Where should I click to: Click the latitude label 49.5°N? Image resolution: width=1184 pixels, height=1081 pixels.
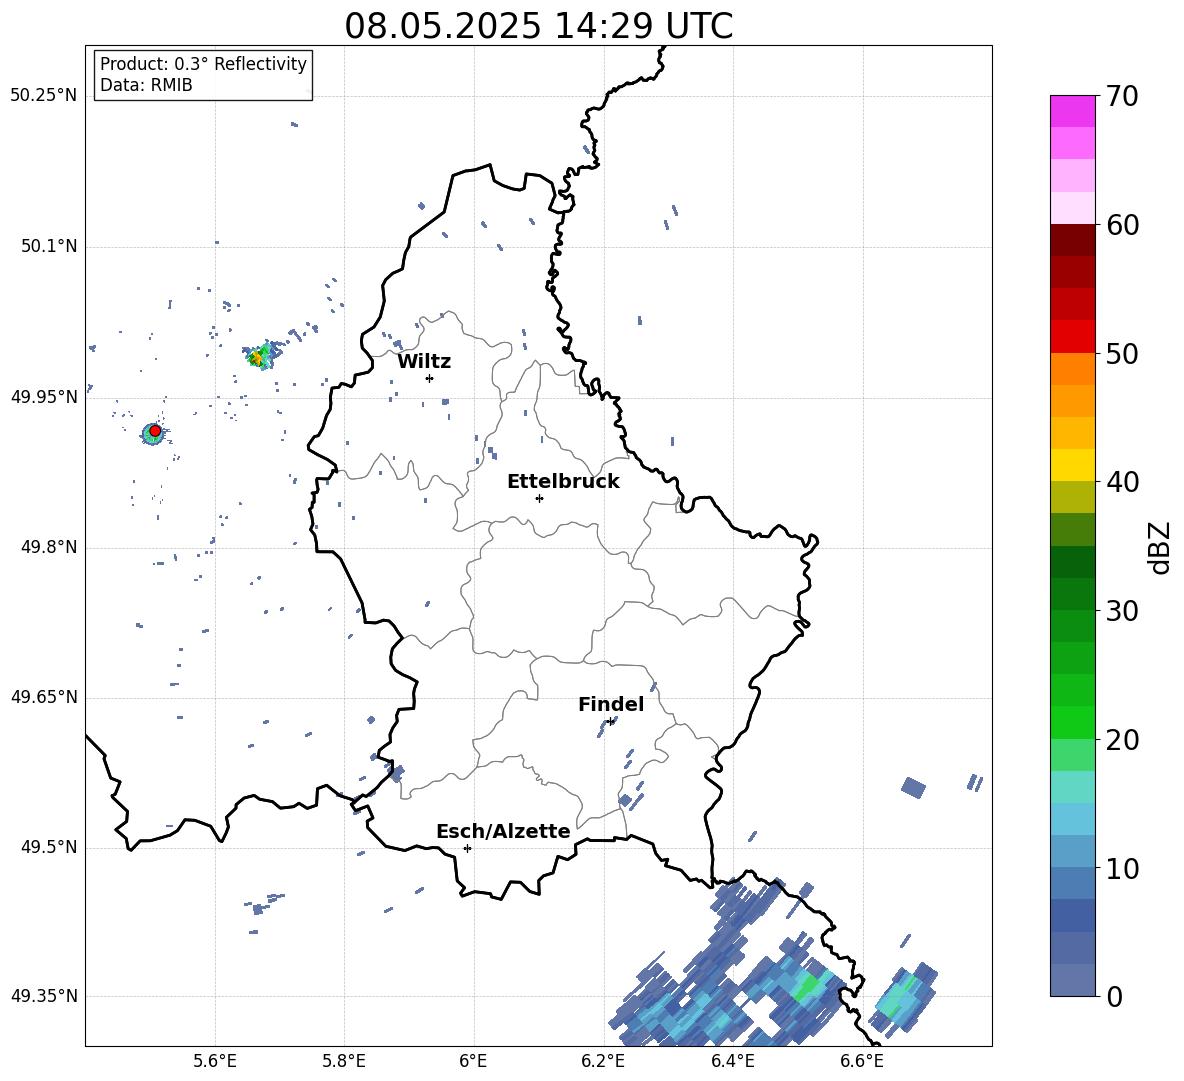coord(49,847)
